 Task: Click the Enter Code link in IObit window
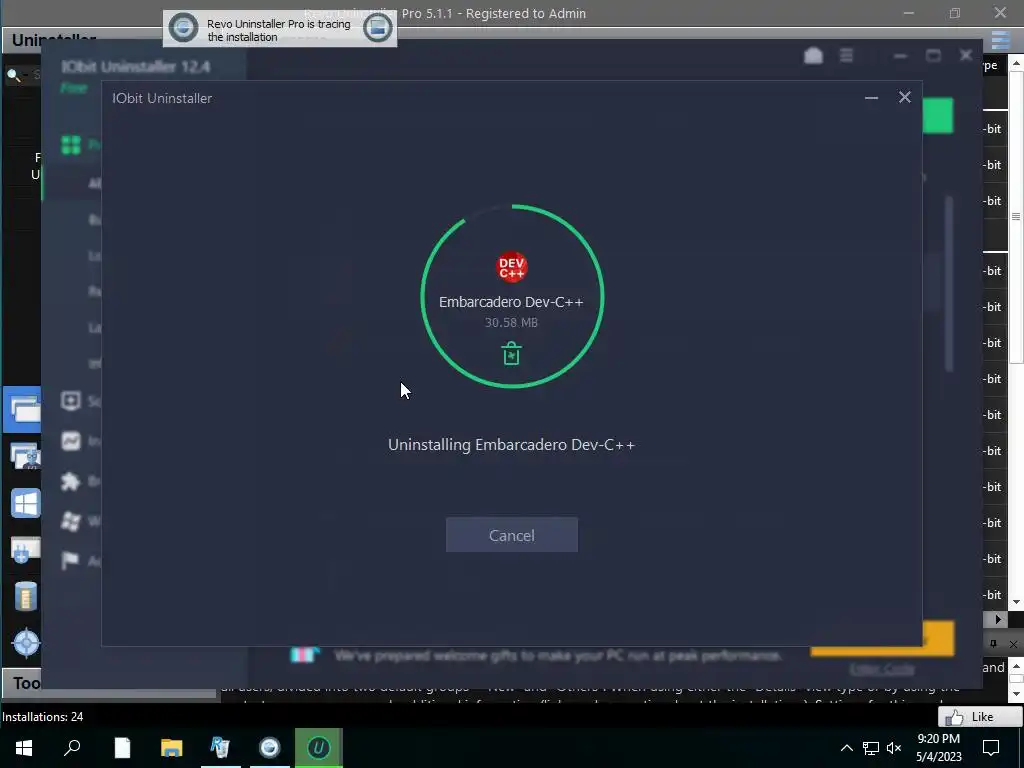point(882,669)
